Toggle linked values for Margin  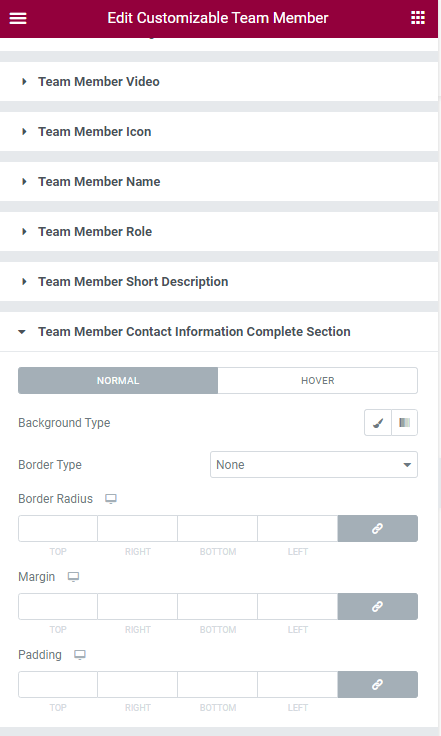pyautogui.click(x=378, y=606)
